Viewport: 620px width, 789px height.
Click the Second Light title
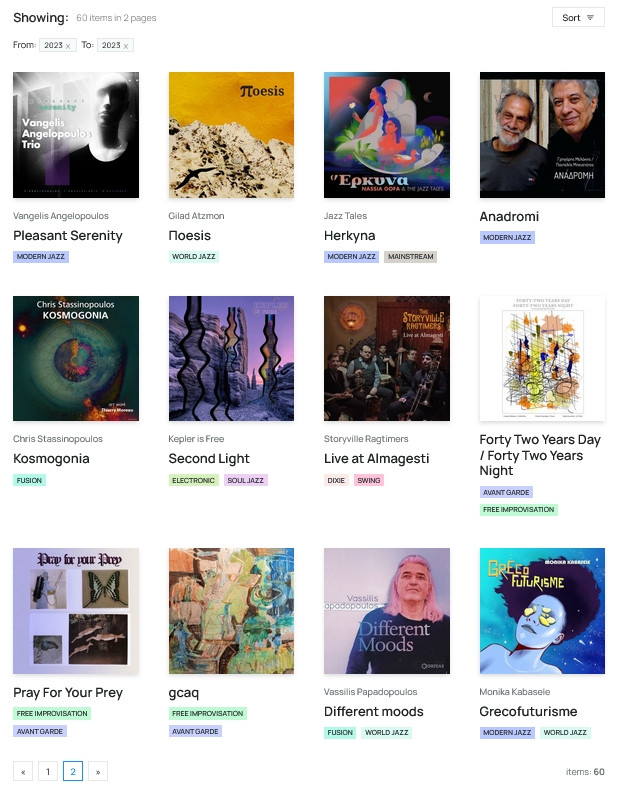pyautogui.click(x=209, y=459)
